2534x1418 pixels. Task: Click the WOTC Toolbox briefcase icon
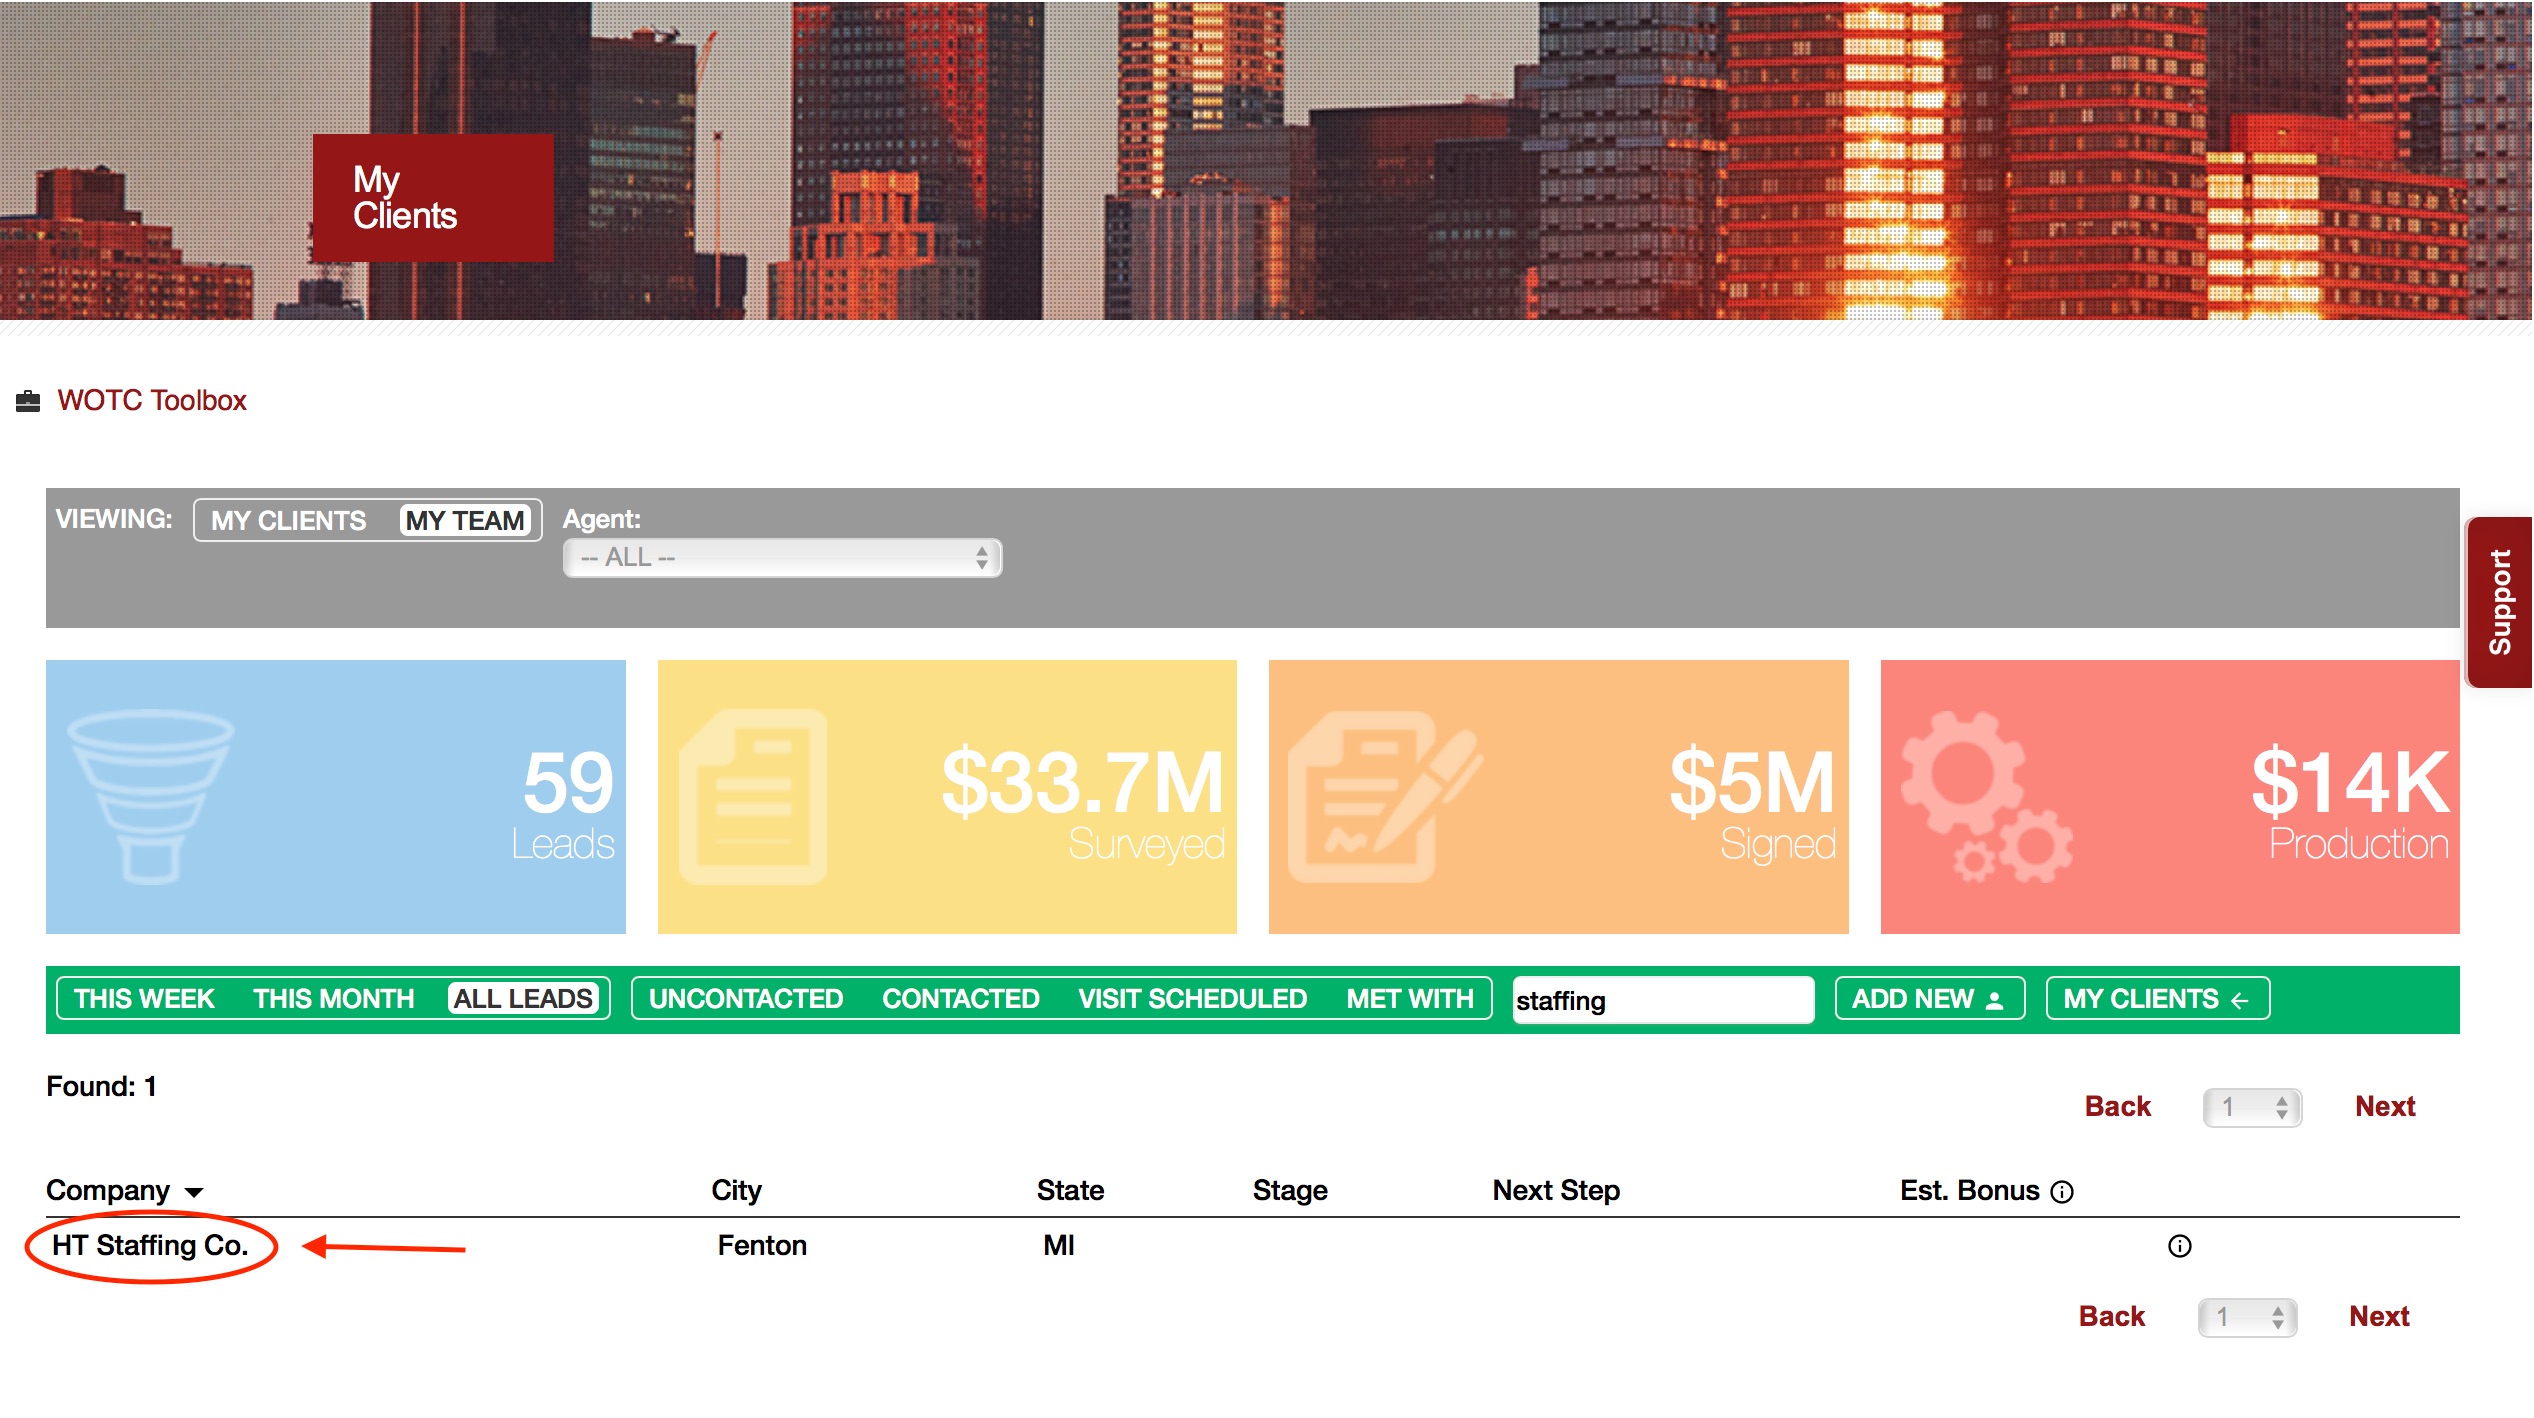click(28, 401)
